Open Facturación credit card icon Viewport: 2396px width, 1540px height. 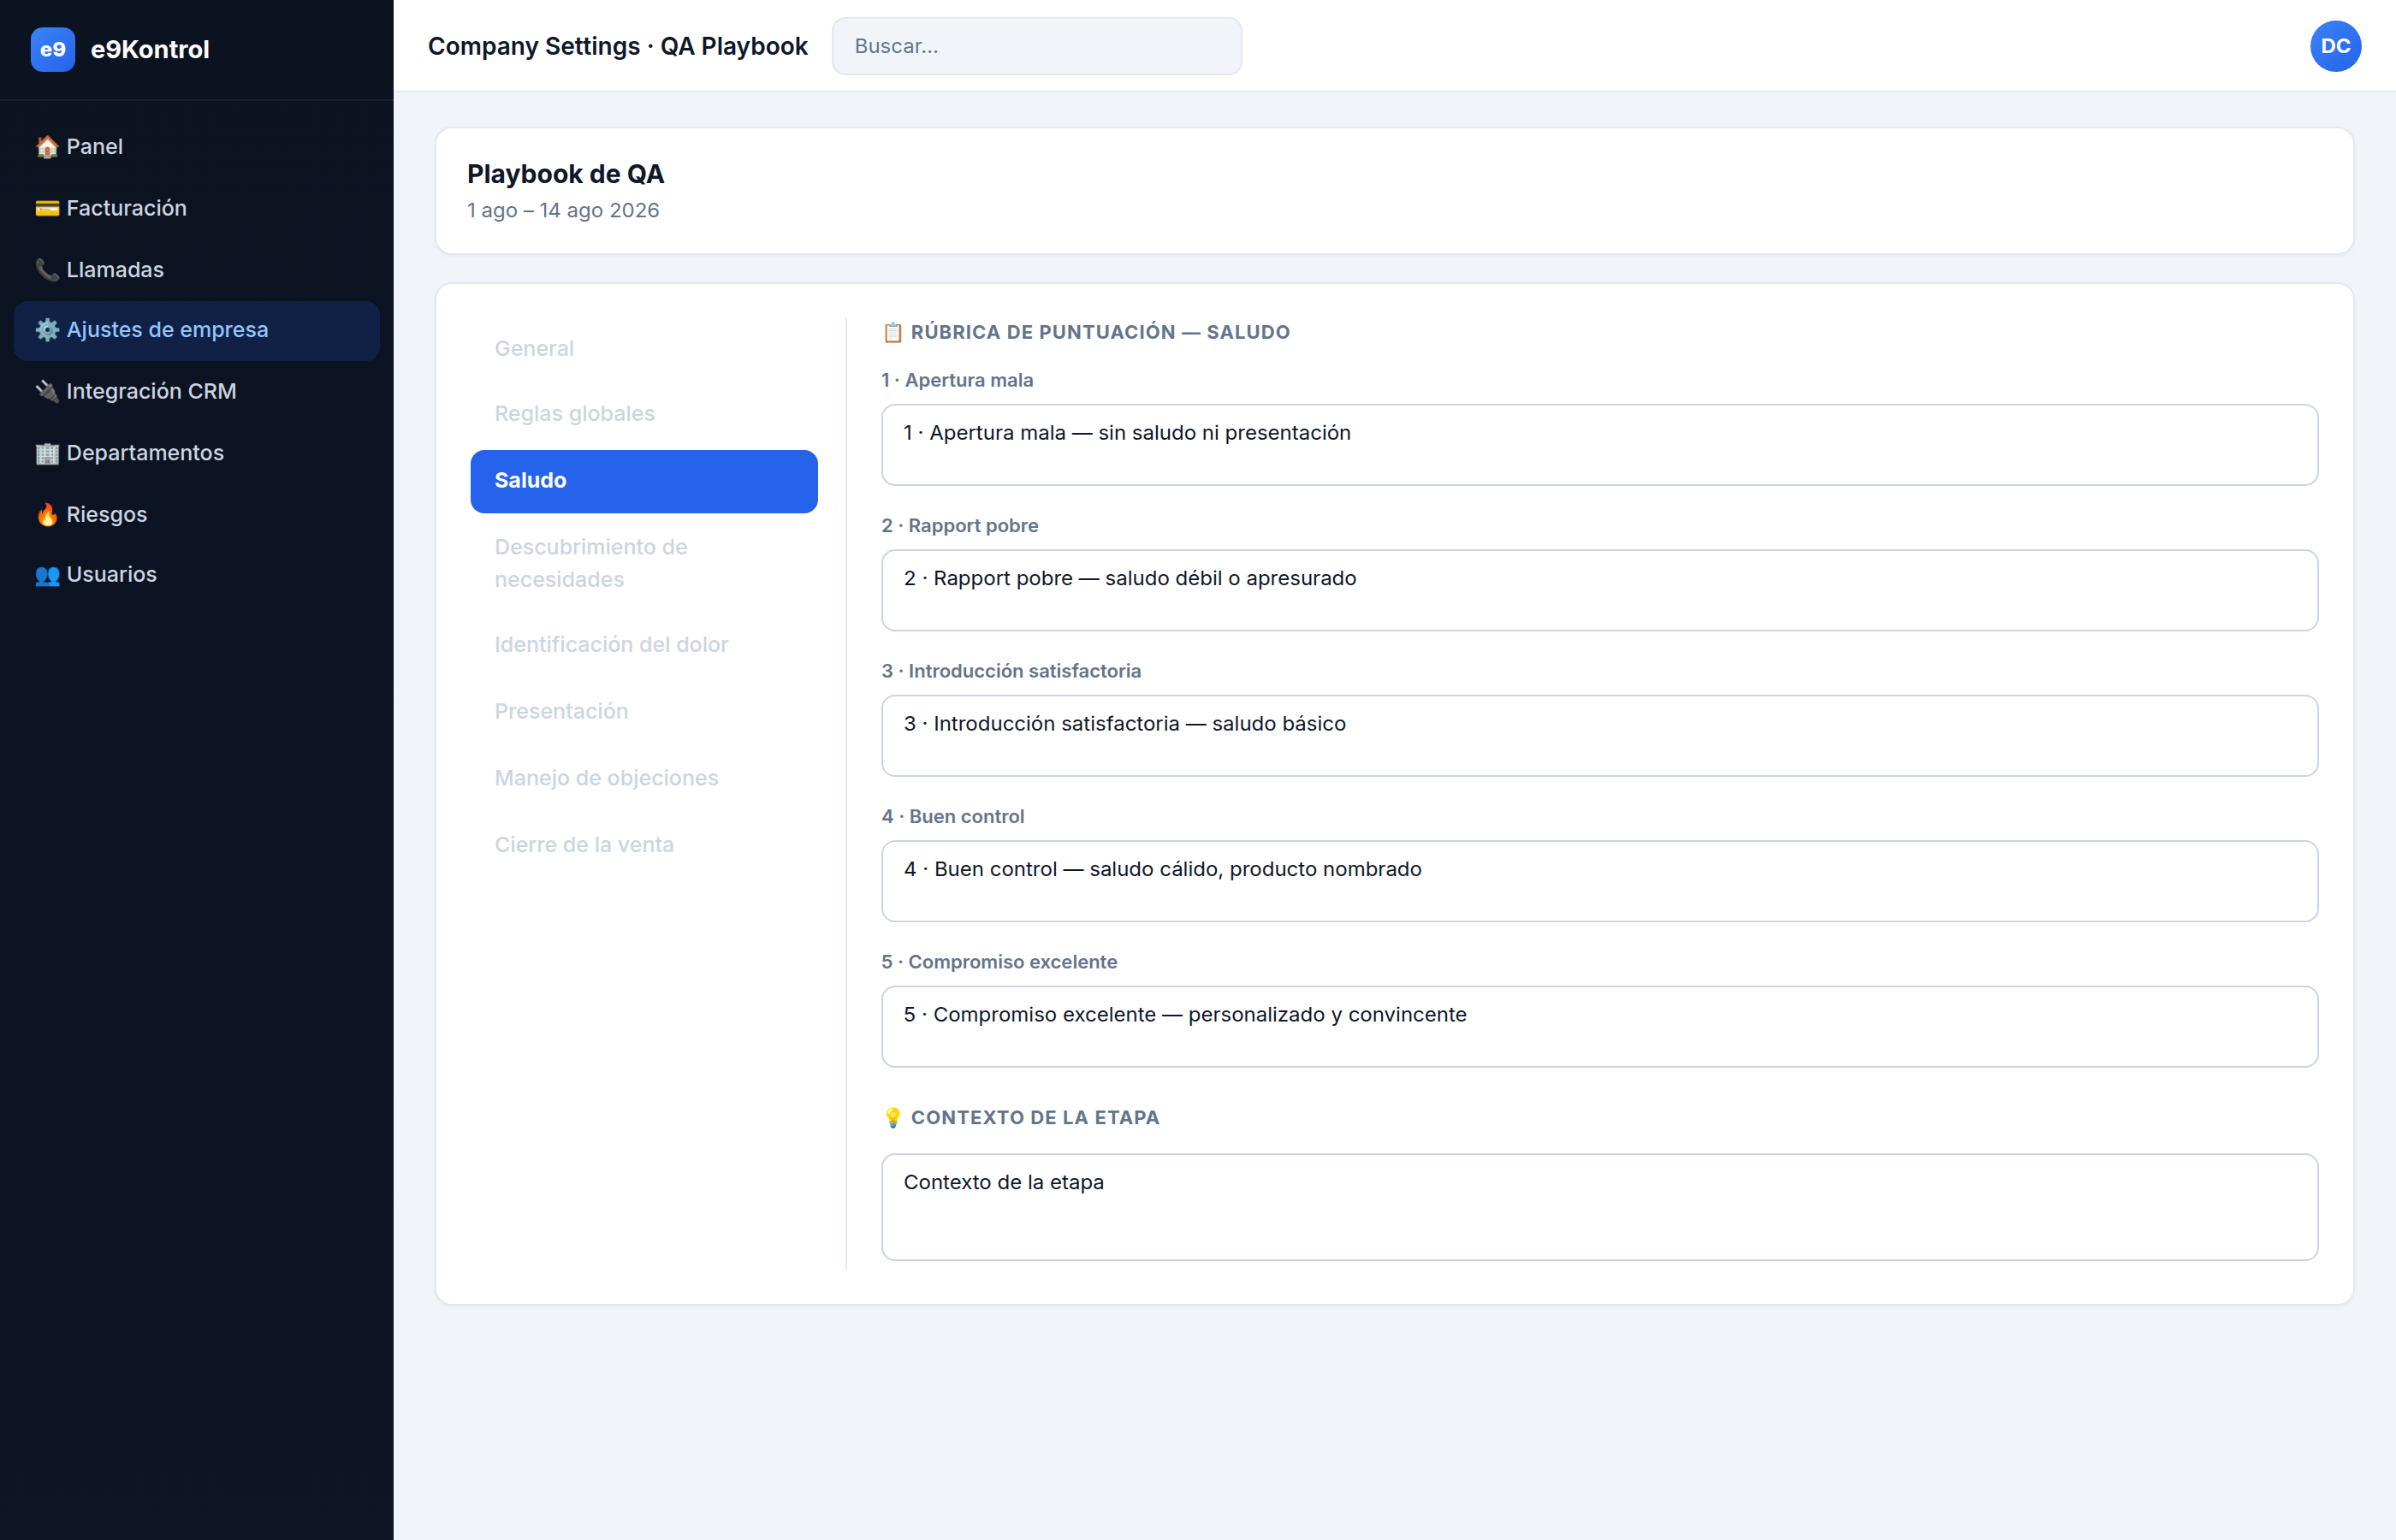(x=47, y=208)
